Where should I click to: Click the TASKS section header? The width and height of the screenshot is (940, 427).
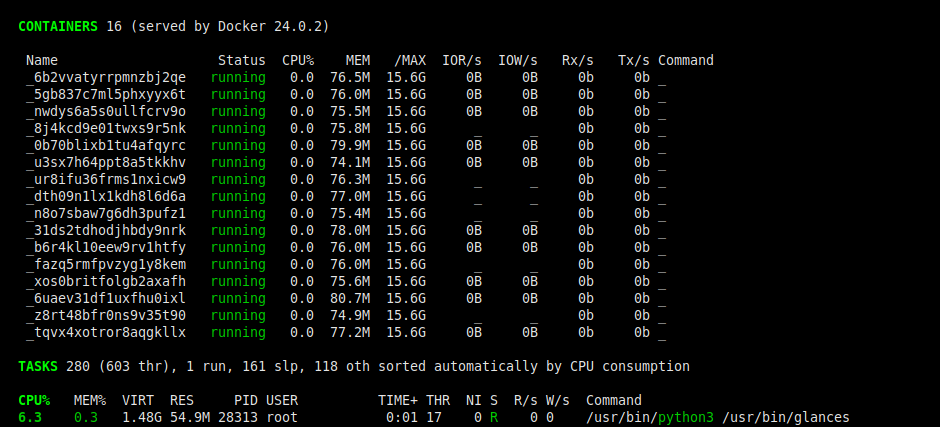point(38,366)
